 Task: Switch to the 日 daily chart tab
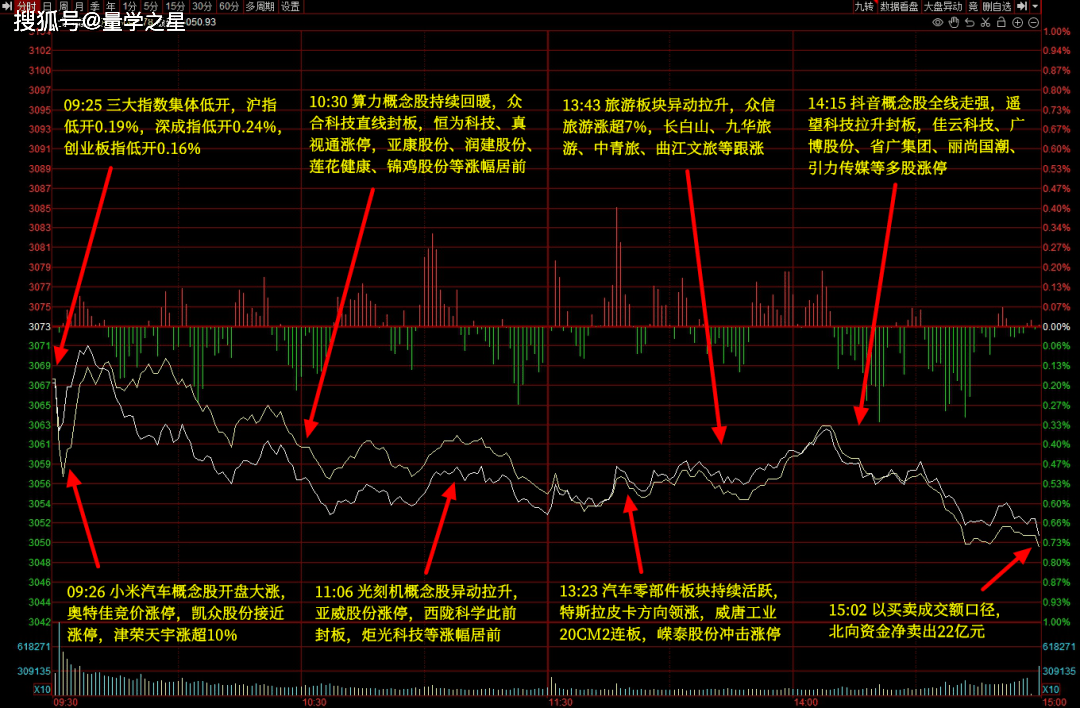[x=47, y=6]
